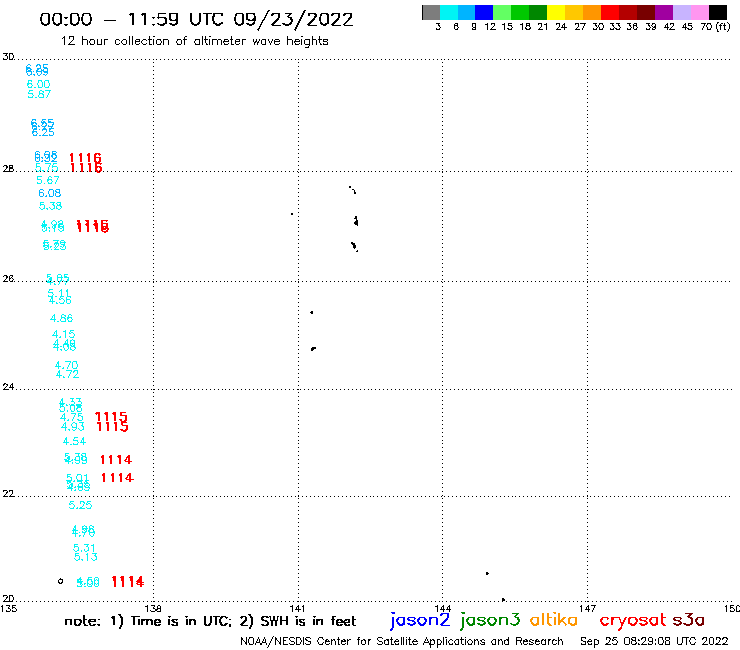Viewport: 740px width, 650px height.
Task: Click the longitude 147 axis label
Action: (587, 608)
